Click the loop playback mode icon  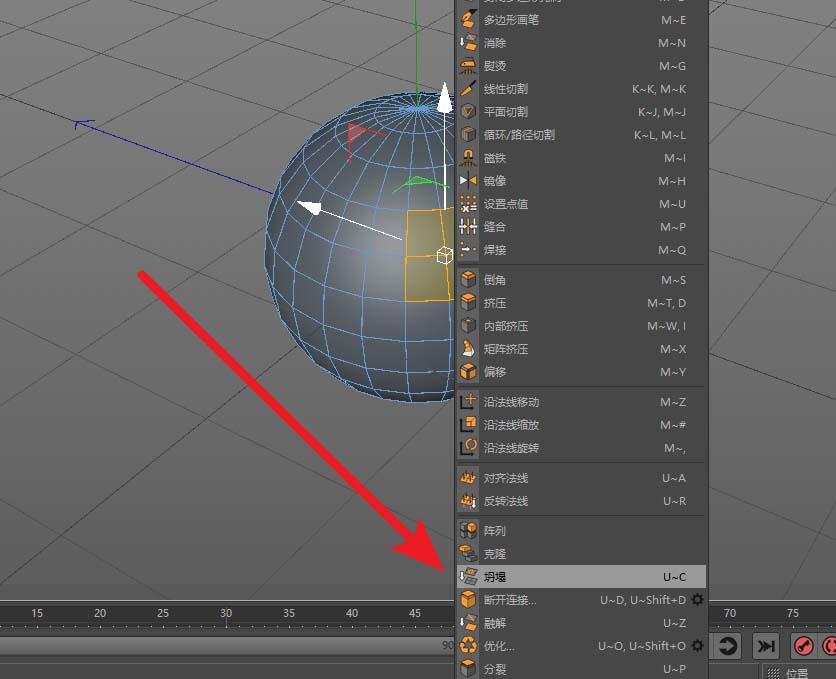(x=727, y=645)
